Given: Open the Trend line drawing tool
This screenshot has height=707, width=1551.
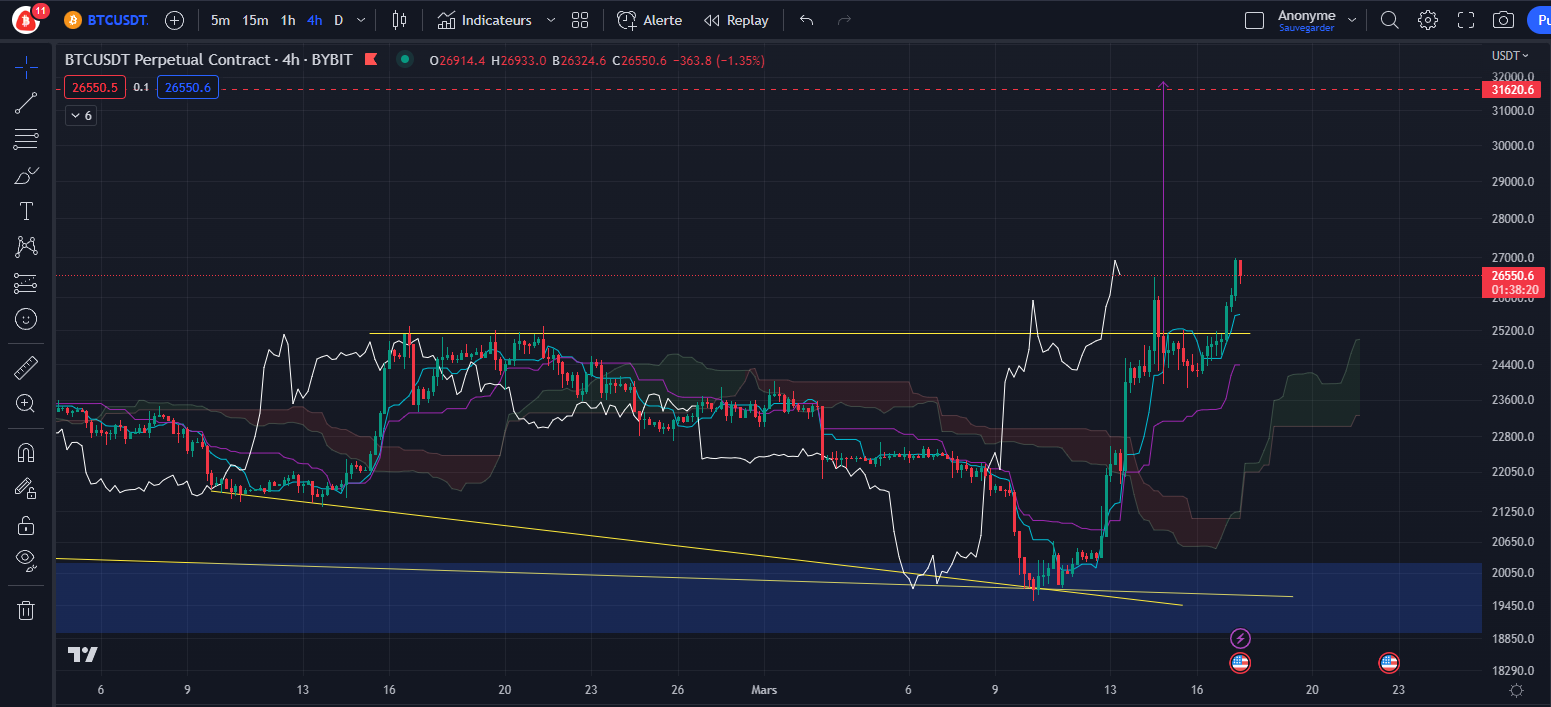Looking at the screenshot, I should (x=25, y=103).
